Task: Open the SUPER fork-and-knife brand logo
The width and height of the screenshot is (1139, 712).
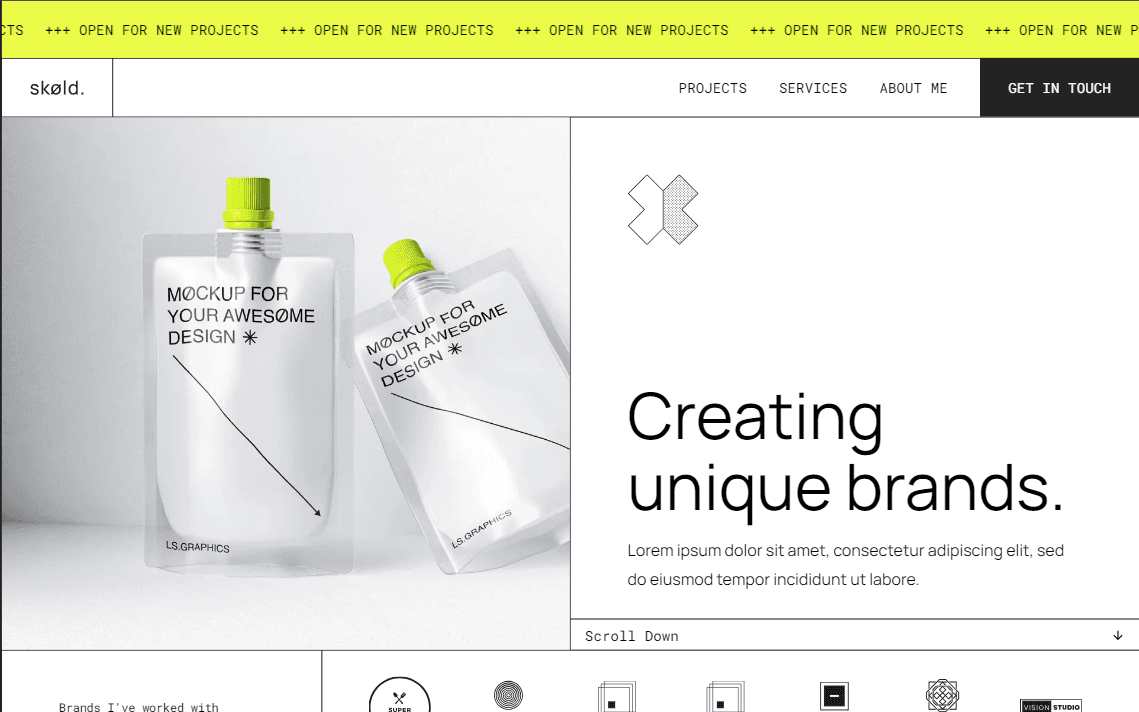Action: tap(400, 695)
